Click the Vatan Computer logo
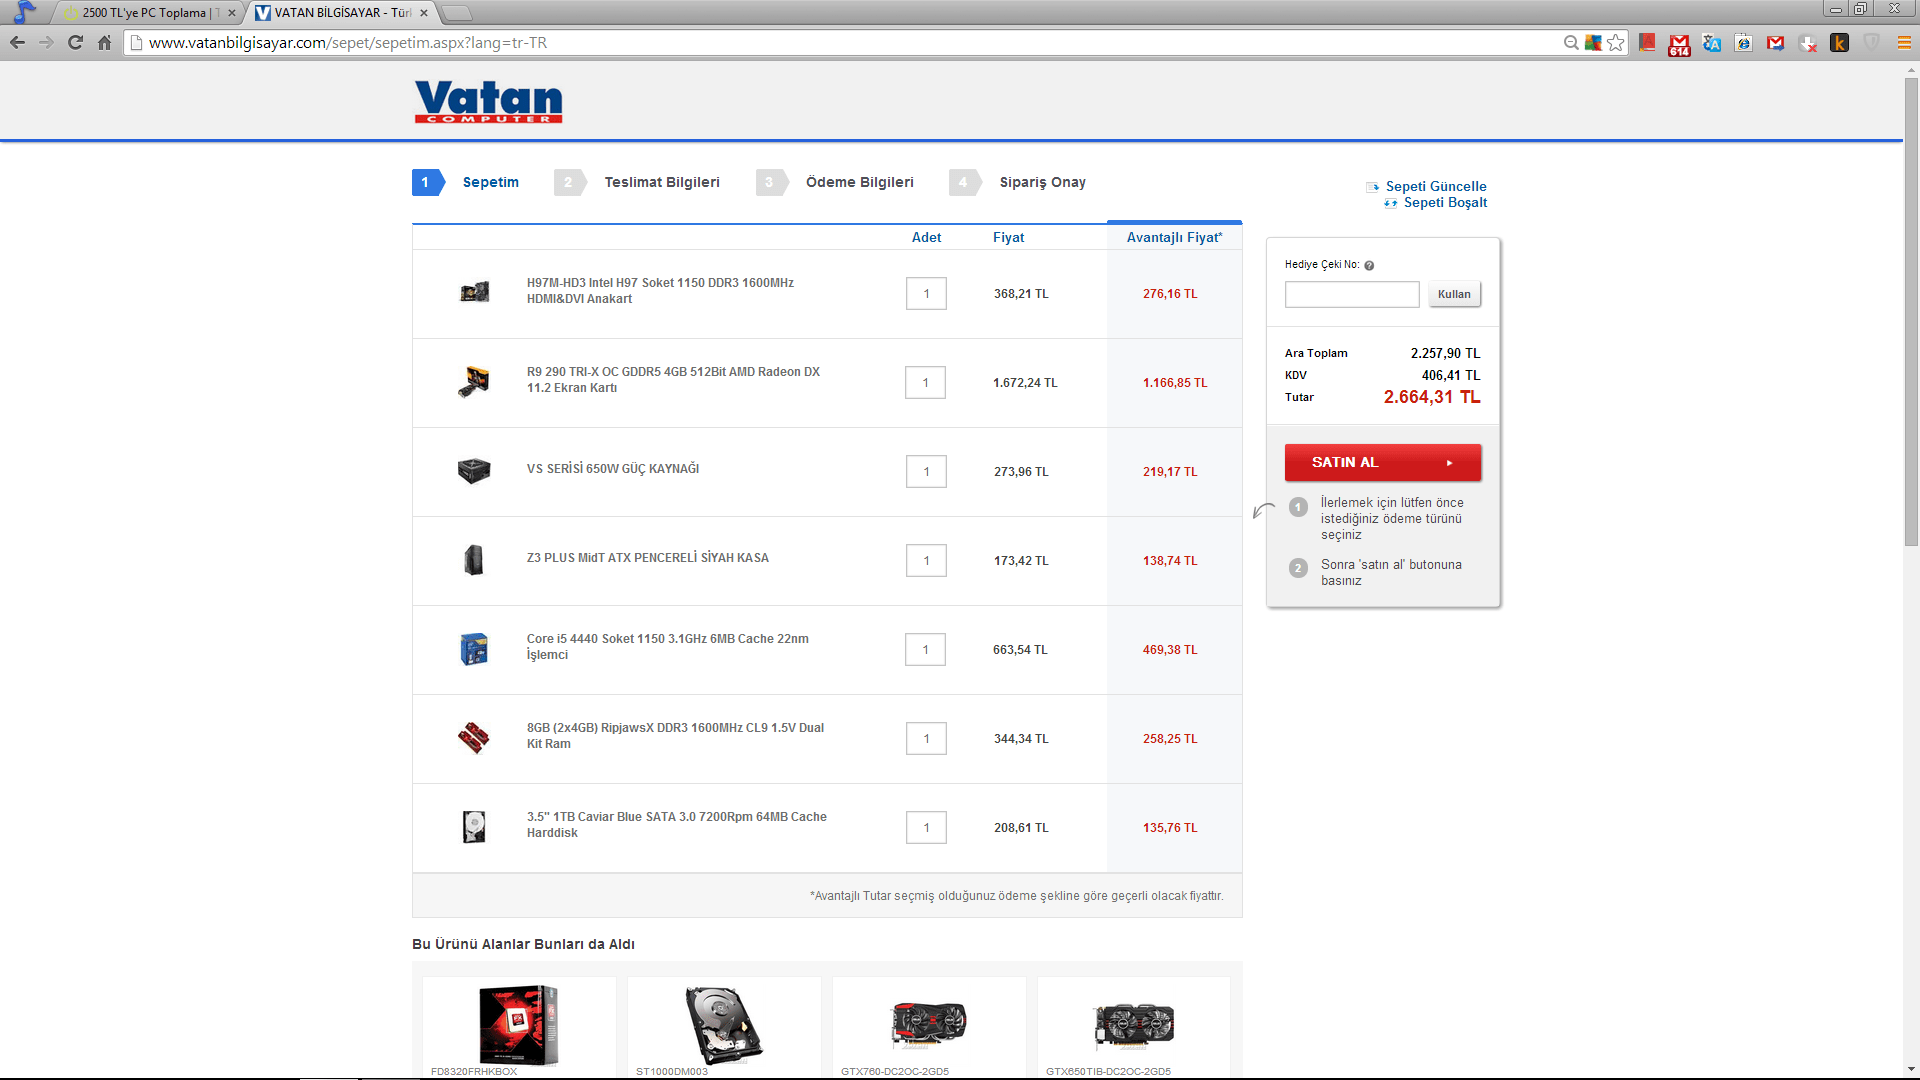This screenshot has height=1080, width=1920. click(488, 102)
